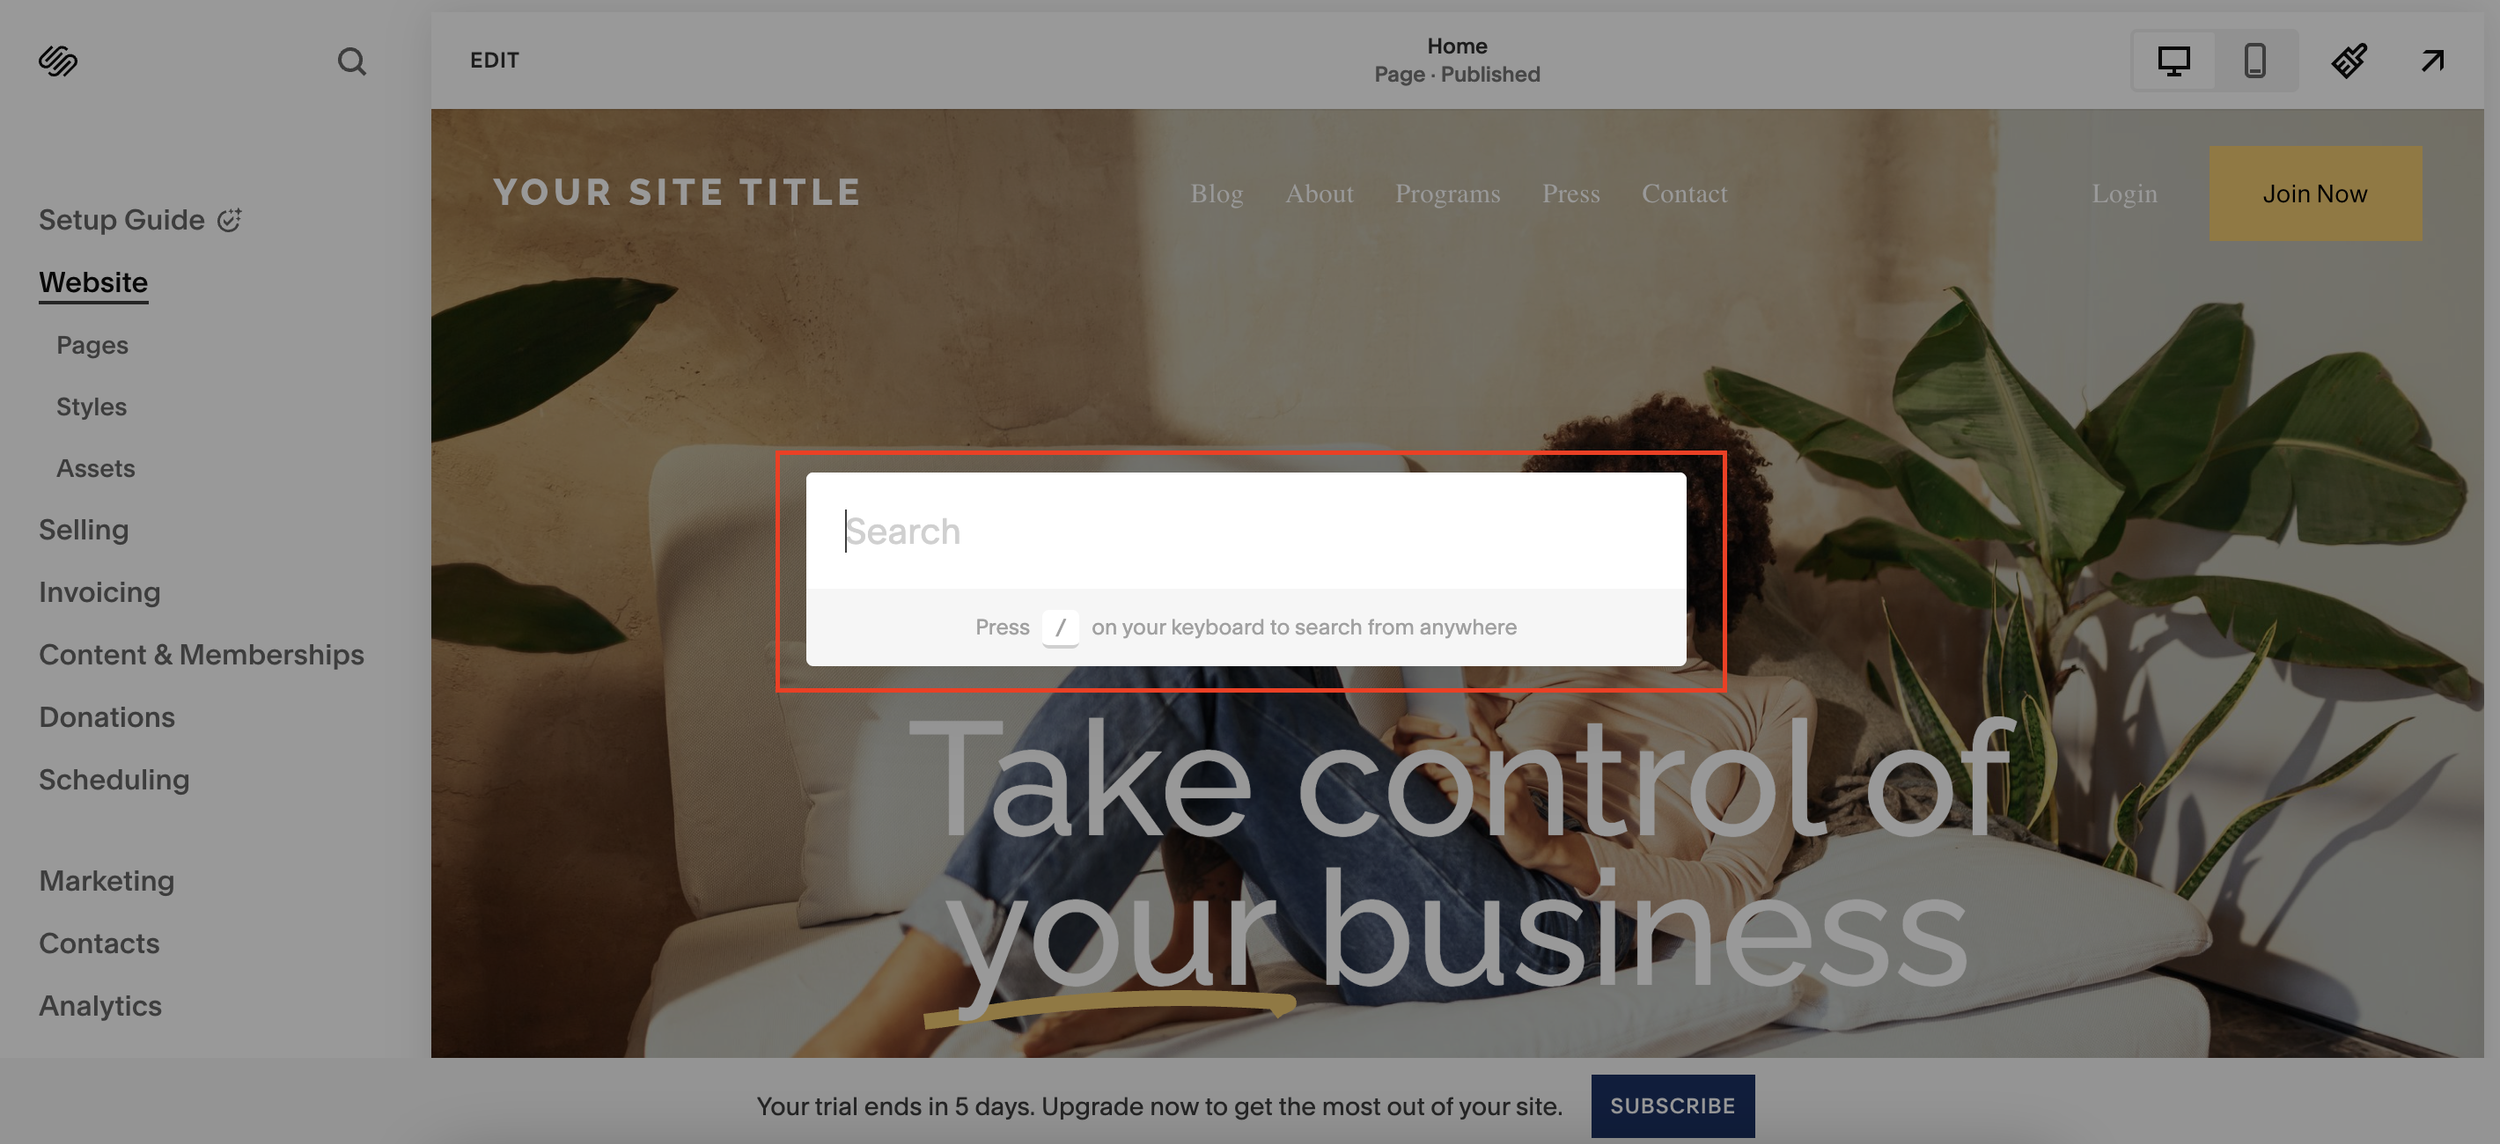Switch to desktop preview icon

coord(2173,61)
